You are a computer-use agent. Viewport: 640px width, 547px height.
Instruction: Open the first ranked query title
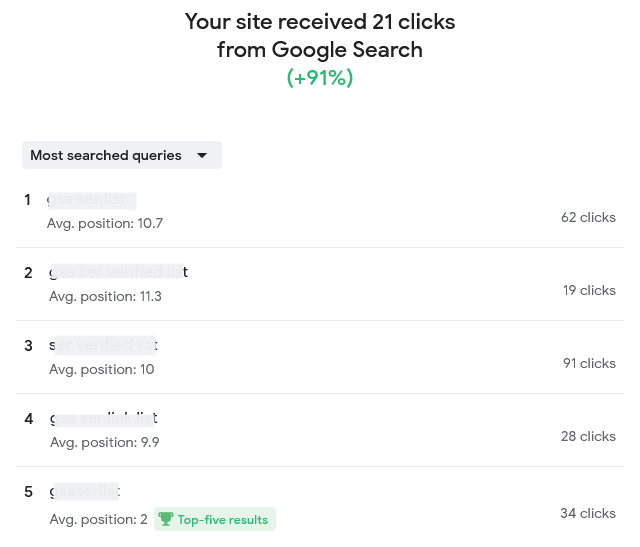click(x=91, y=200)
